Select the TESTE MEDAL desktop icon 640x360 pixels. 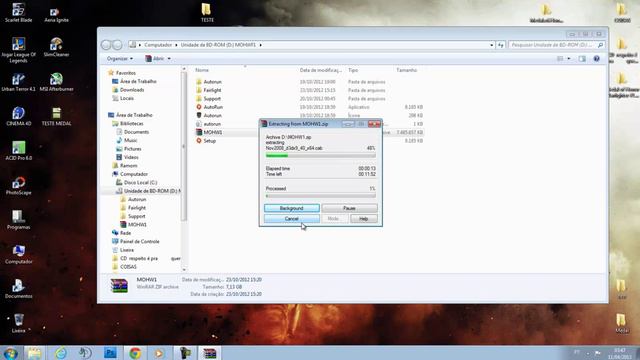56,116
